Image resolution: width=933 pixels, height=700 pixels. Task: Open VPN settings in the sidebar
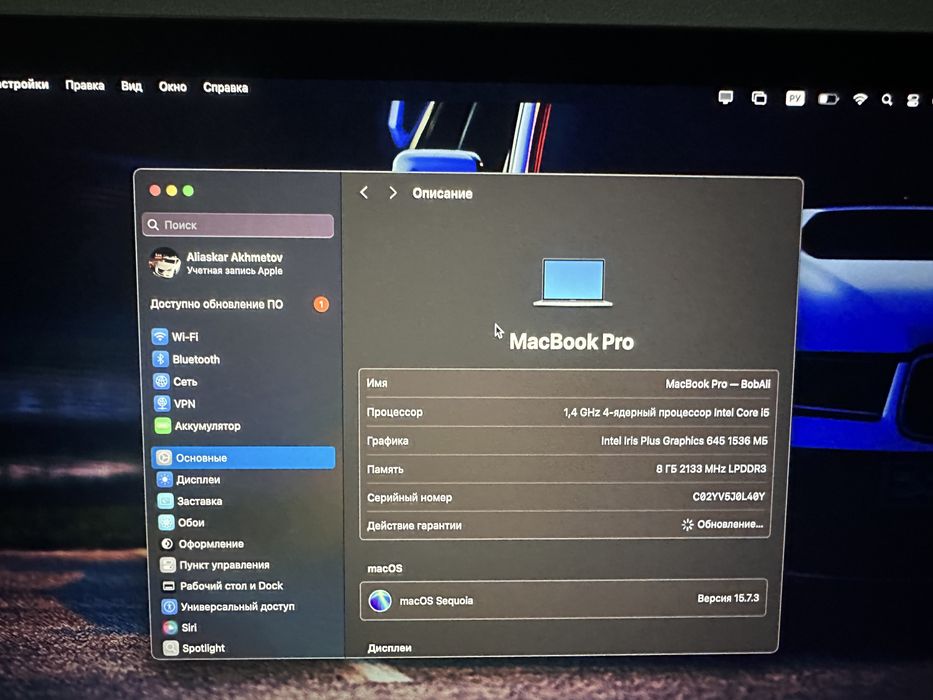[x=174, y=404]
